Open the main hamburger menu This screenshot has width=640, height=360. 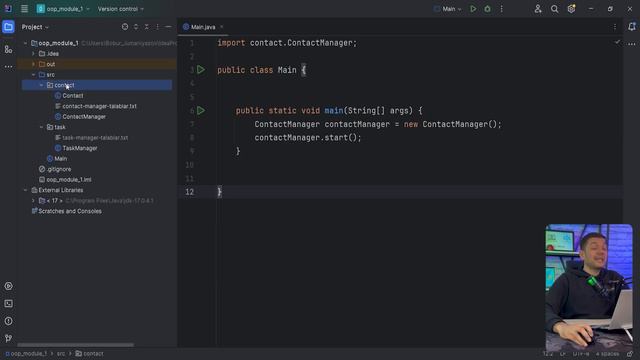(x=24, y=9)
